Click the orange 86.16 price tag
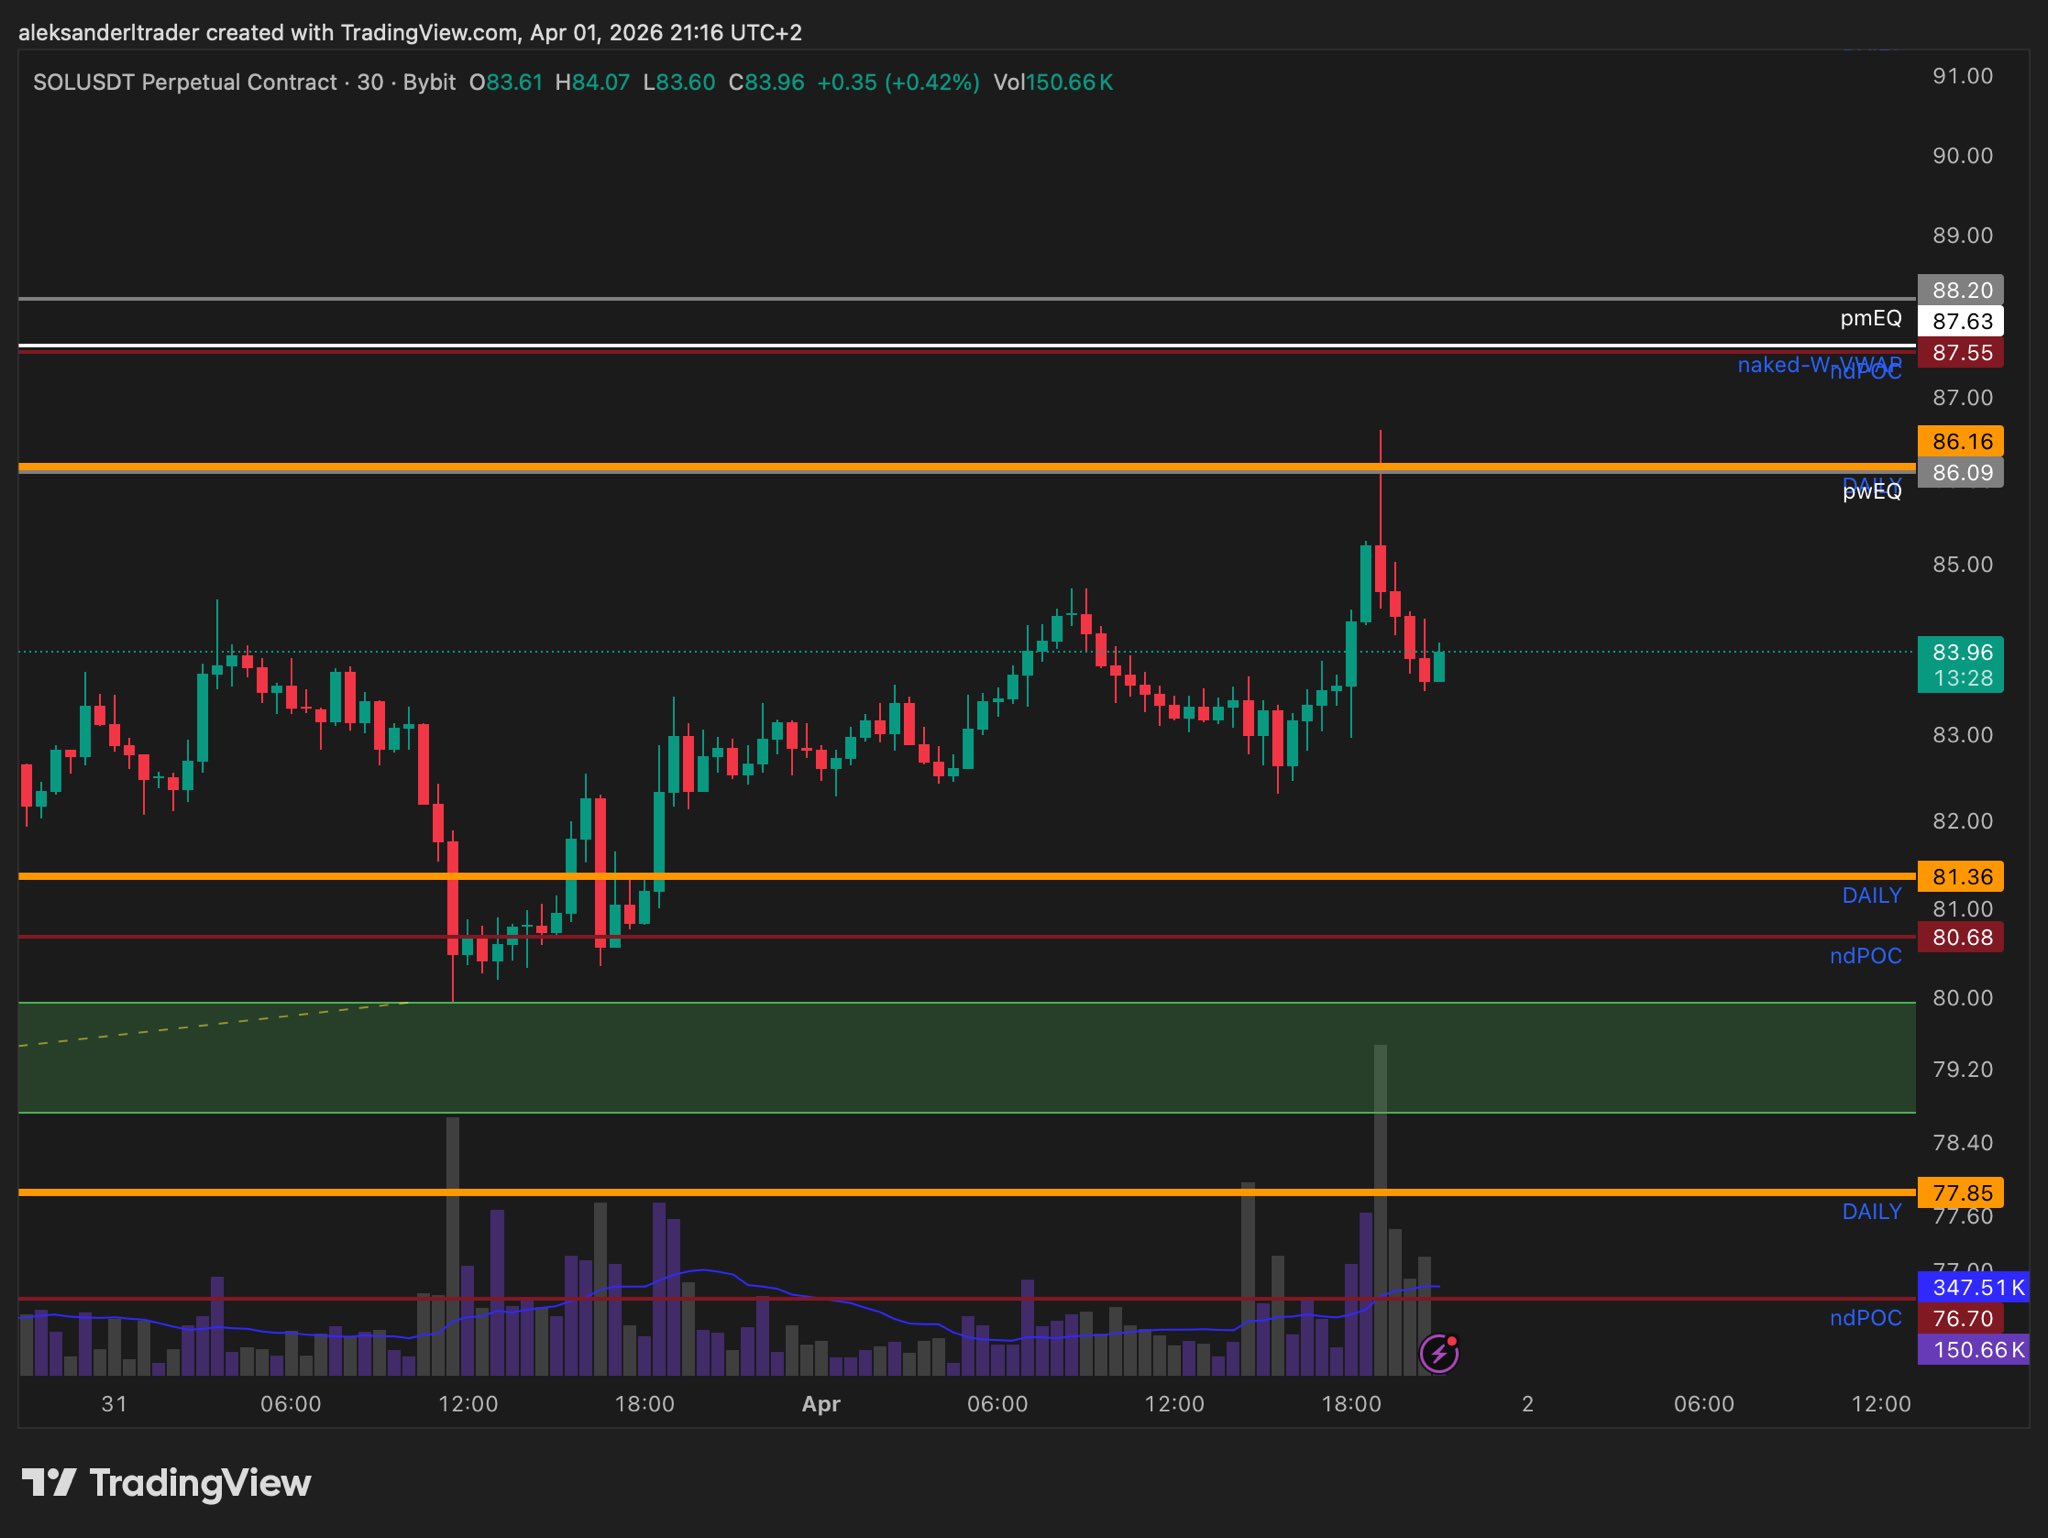This screenshot has width=2048, height=1538. point(1961,441)
